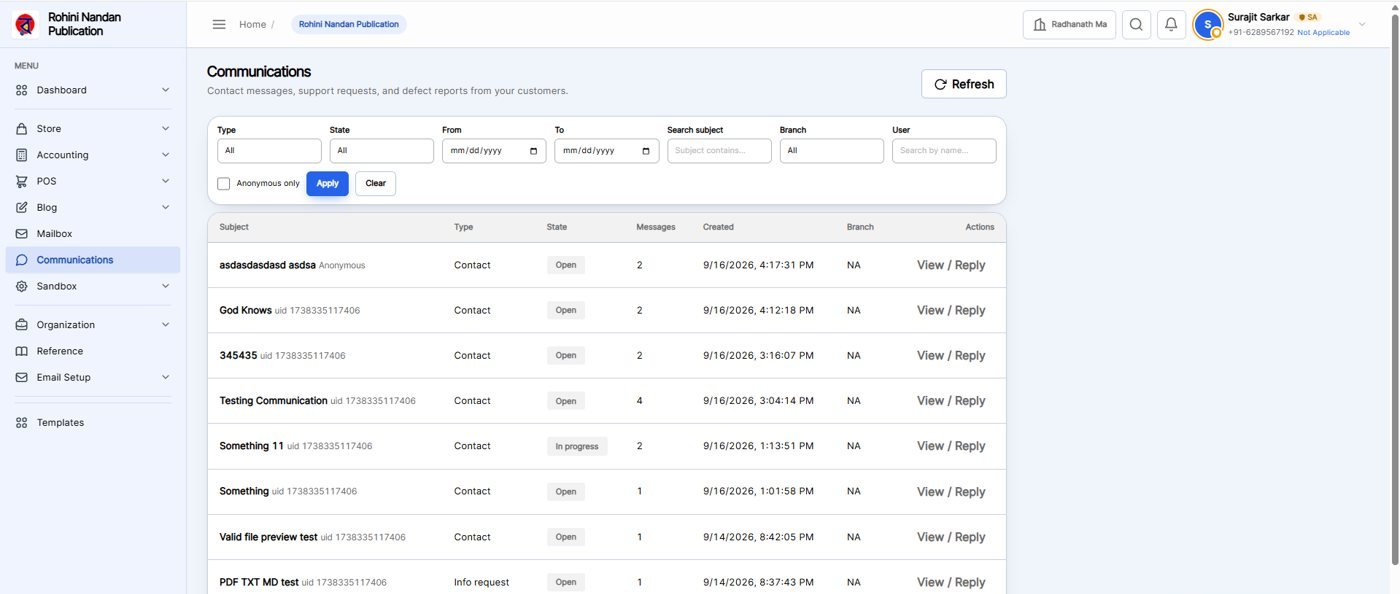Expand the Store menu chevron

(x=166, y=129)
